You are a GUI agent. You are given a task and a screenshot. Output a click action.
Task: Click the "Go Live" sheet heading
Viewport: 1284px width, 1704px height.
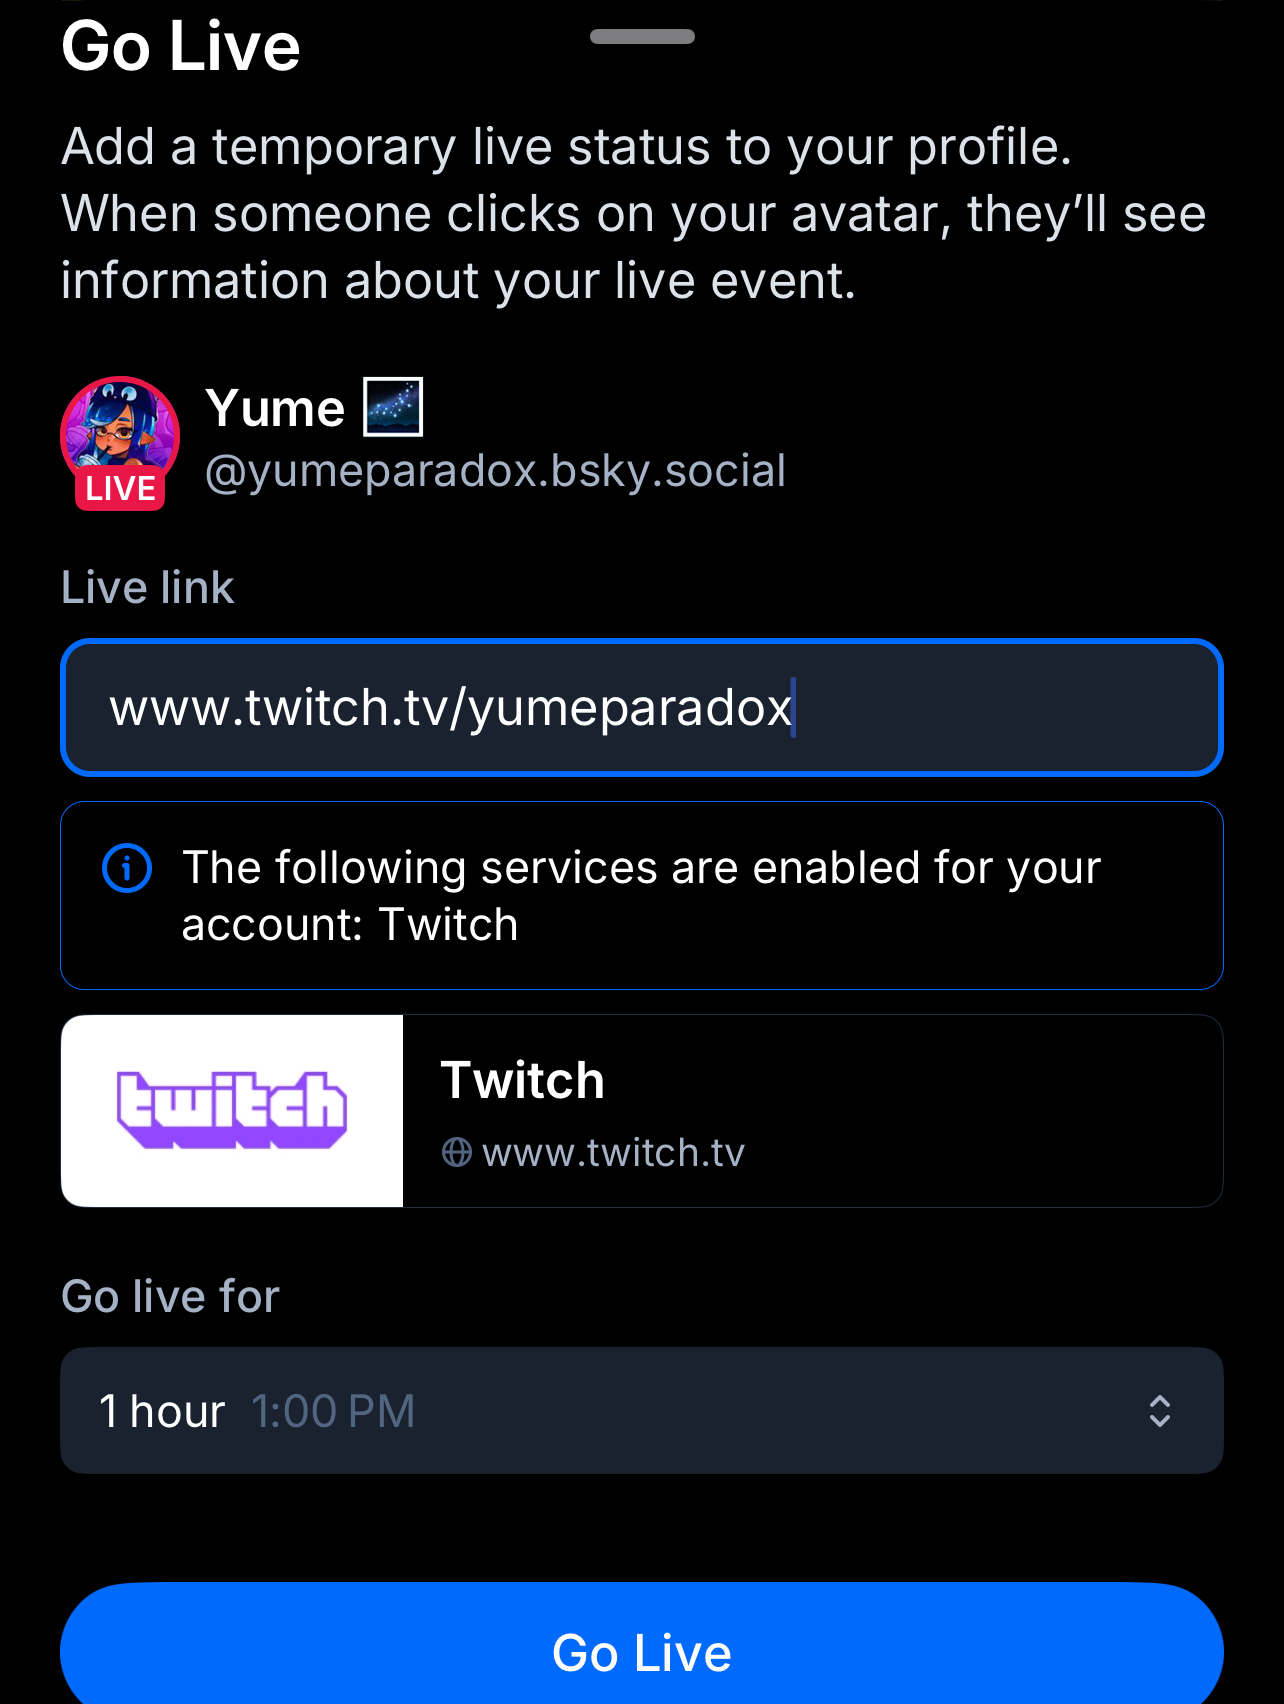click(x=181, y=46)
